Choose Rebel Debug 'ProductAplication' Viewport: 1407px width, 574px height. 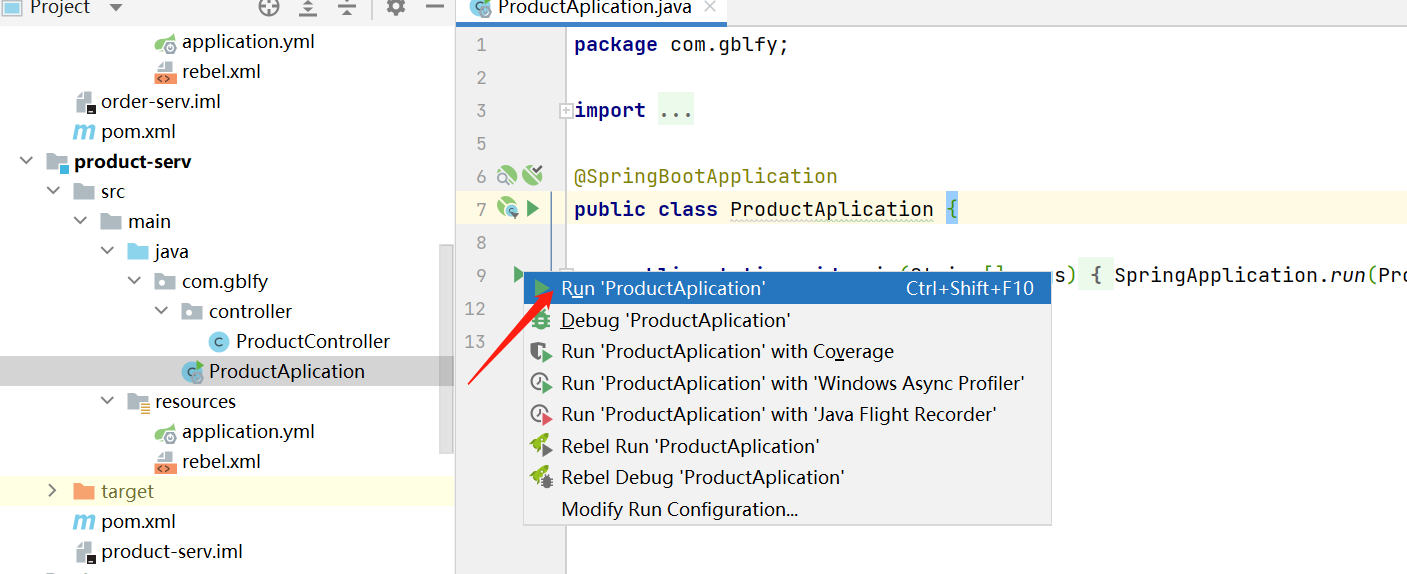[x=787, y=477]
